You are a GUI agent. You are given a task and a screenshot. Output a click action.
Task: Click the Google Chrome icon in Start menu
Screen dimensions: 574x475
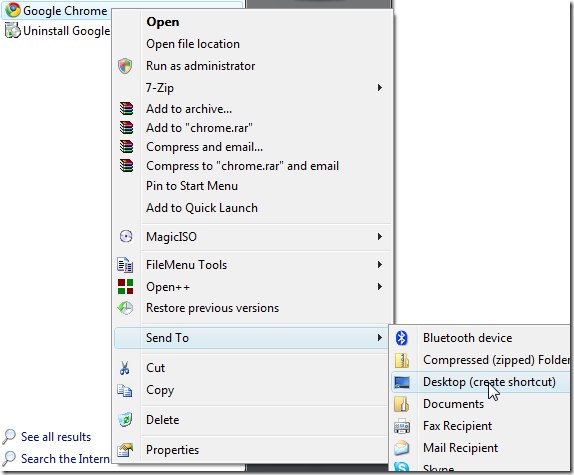[13, 10]
